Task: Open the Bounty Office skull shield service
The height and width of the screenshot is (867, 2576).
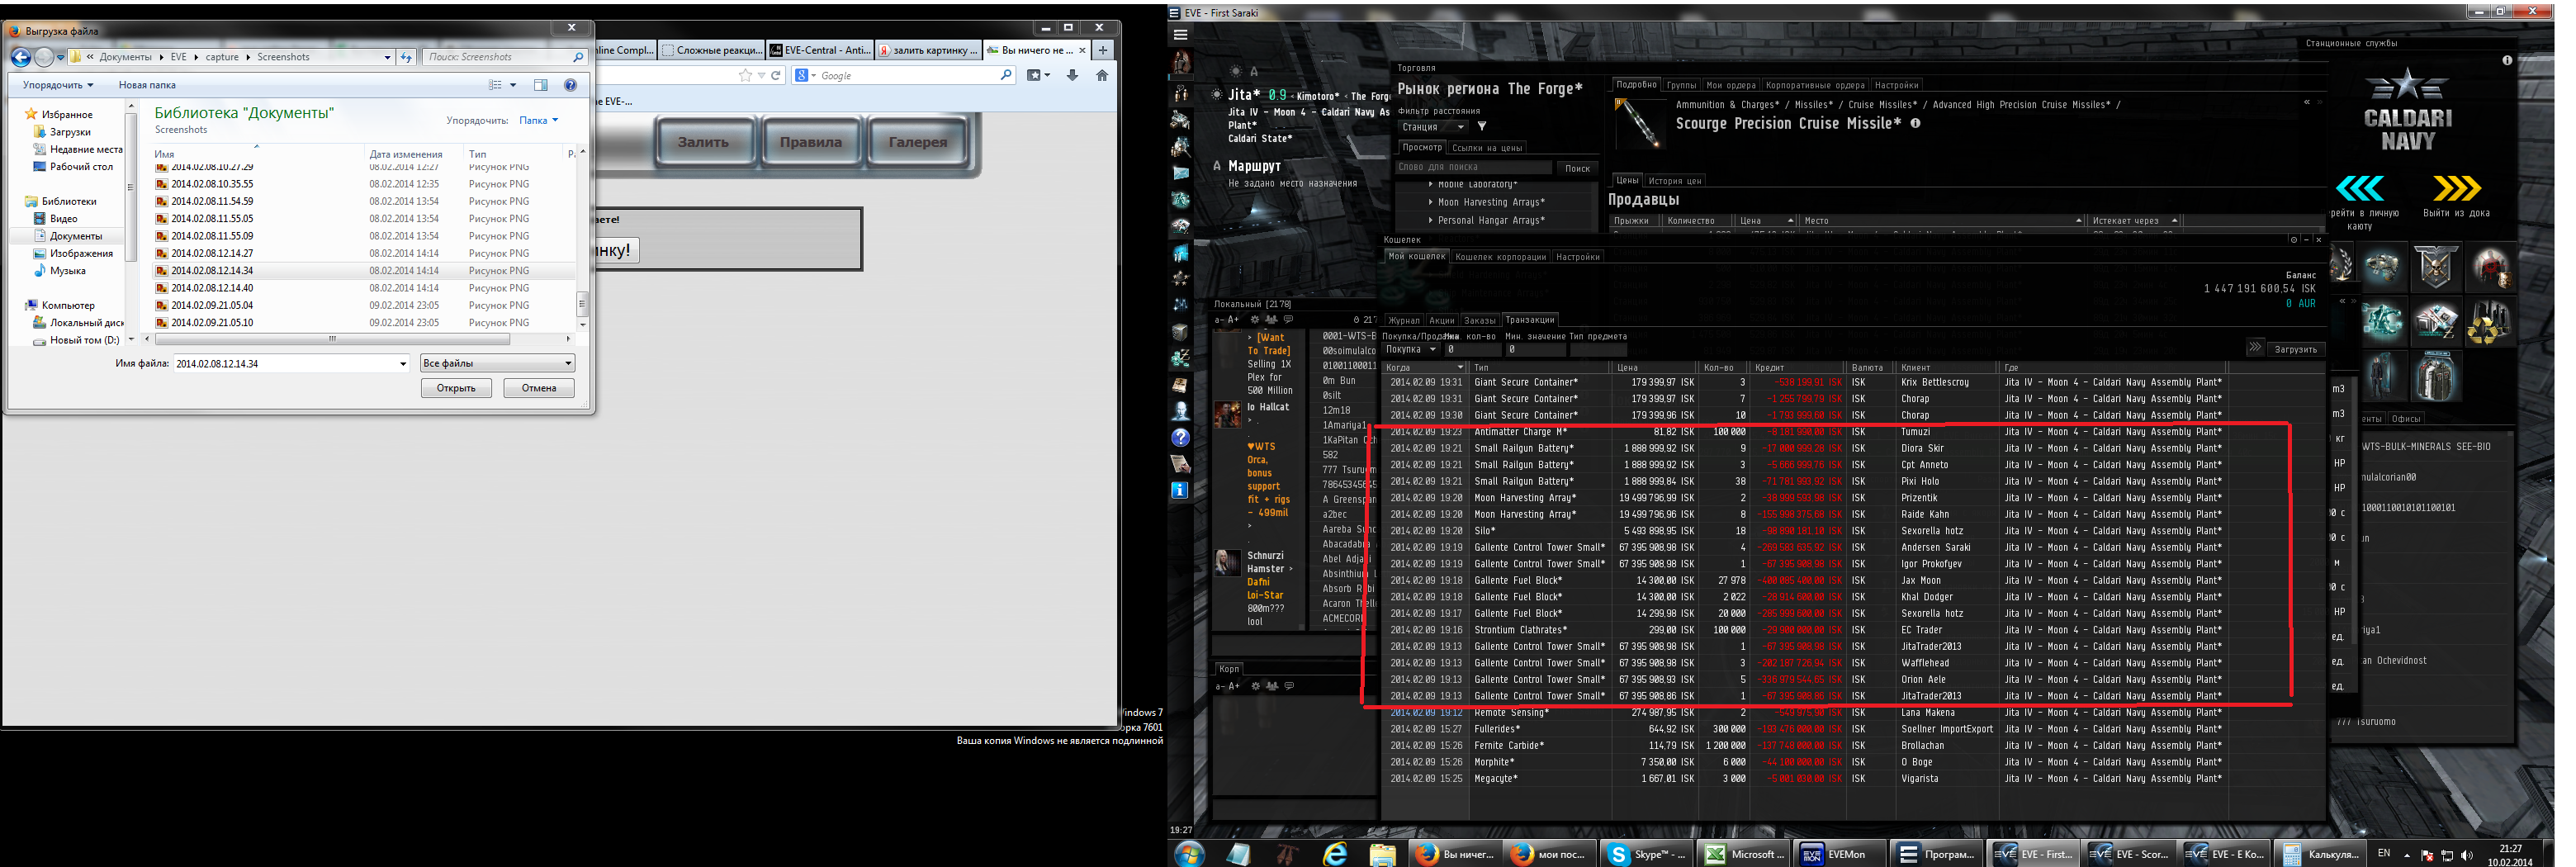Action: (2436, 267)
